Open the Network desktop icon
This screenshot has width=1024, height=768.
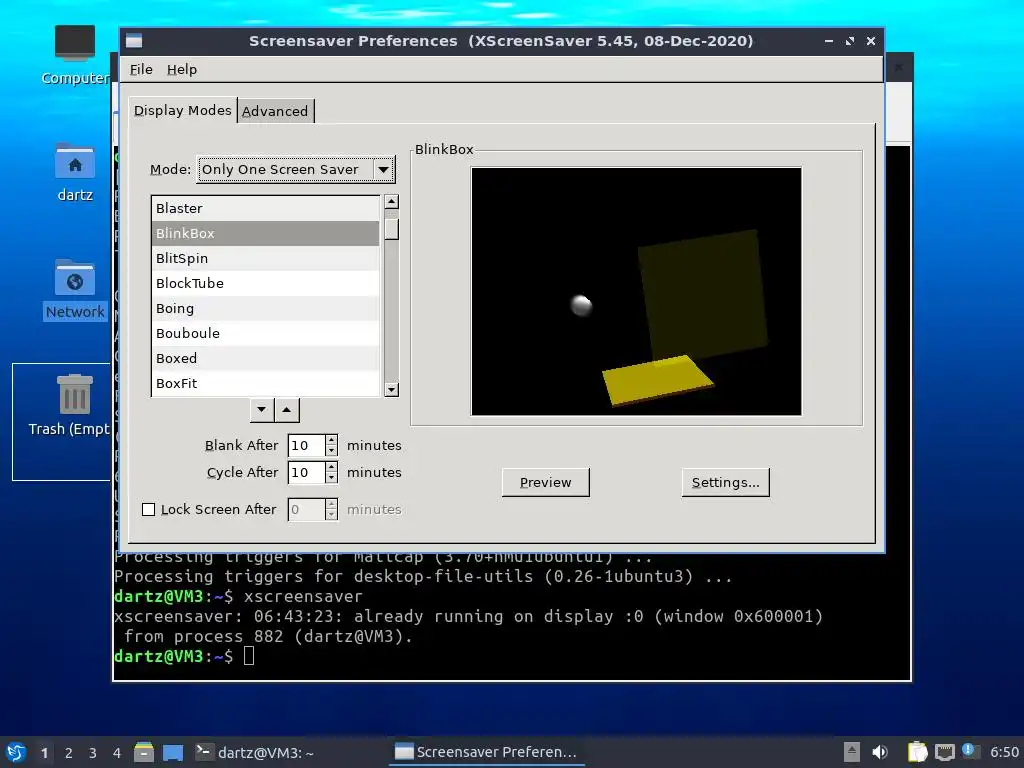74,289
